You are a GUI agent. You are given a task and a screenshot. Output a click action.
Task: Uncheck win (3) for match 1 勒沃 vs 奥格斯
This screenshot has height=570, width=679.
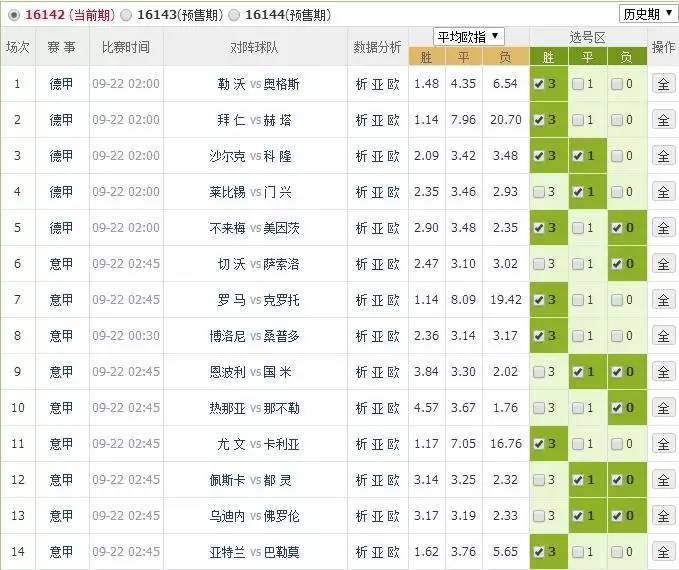point(539,84)
